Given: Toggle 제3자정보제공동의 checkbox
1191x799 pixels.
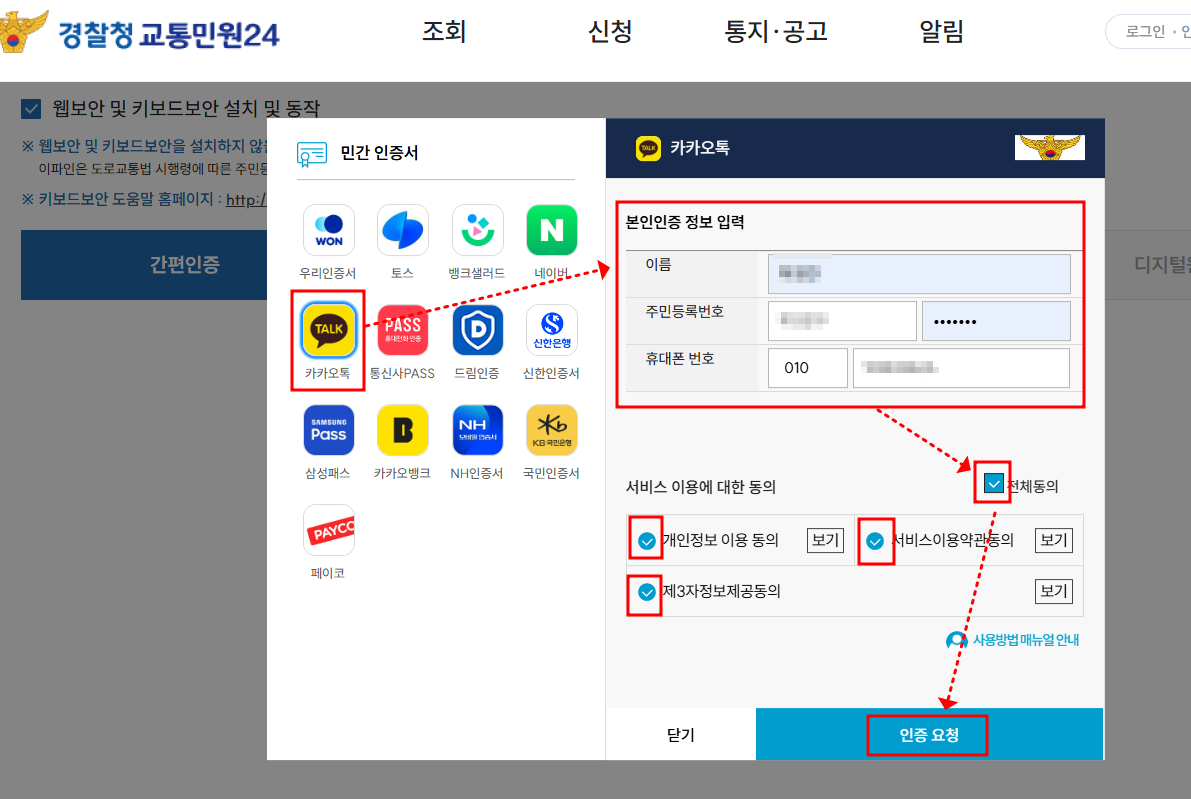Looking at the screenshot, I should click(646, 592).
